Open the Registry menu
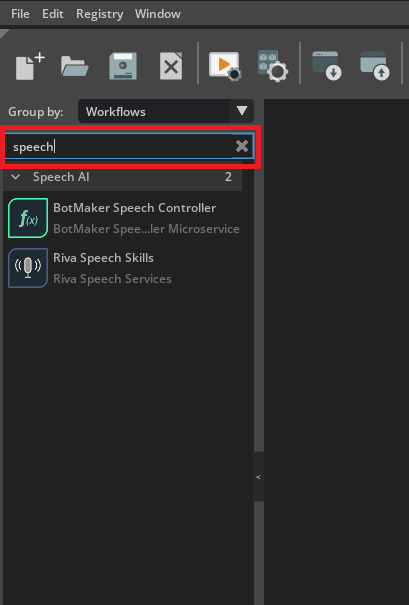 [100, 14]
